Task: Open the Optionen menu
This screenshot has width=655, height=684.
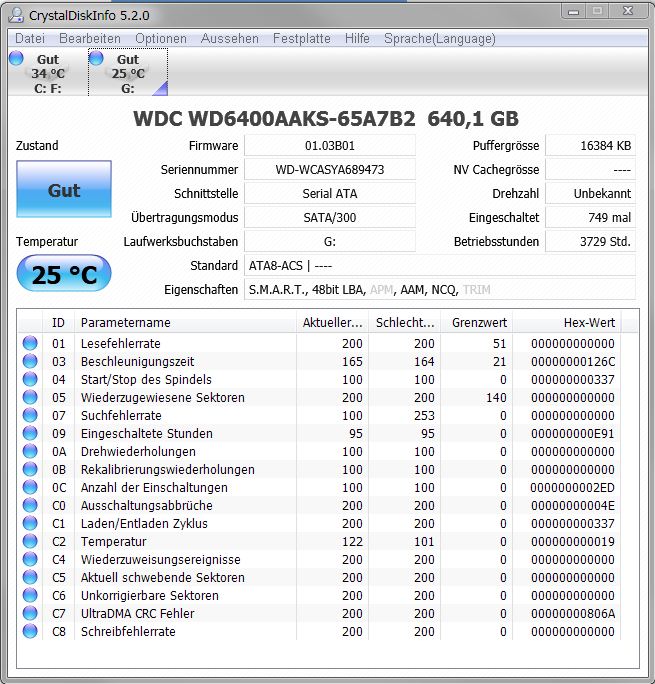Action: click(161, 38)
